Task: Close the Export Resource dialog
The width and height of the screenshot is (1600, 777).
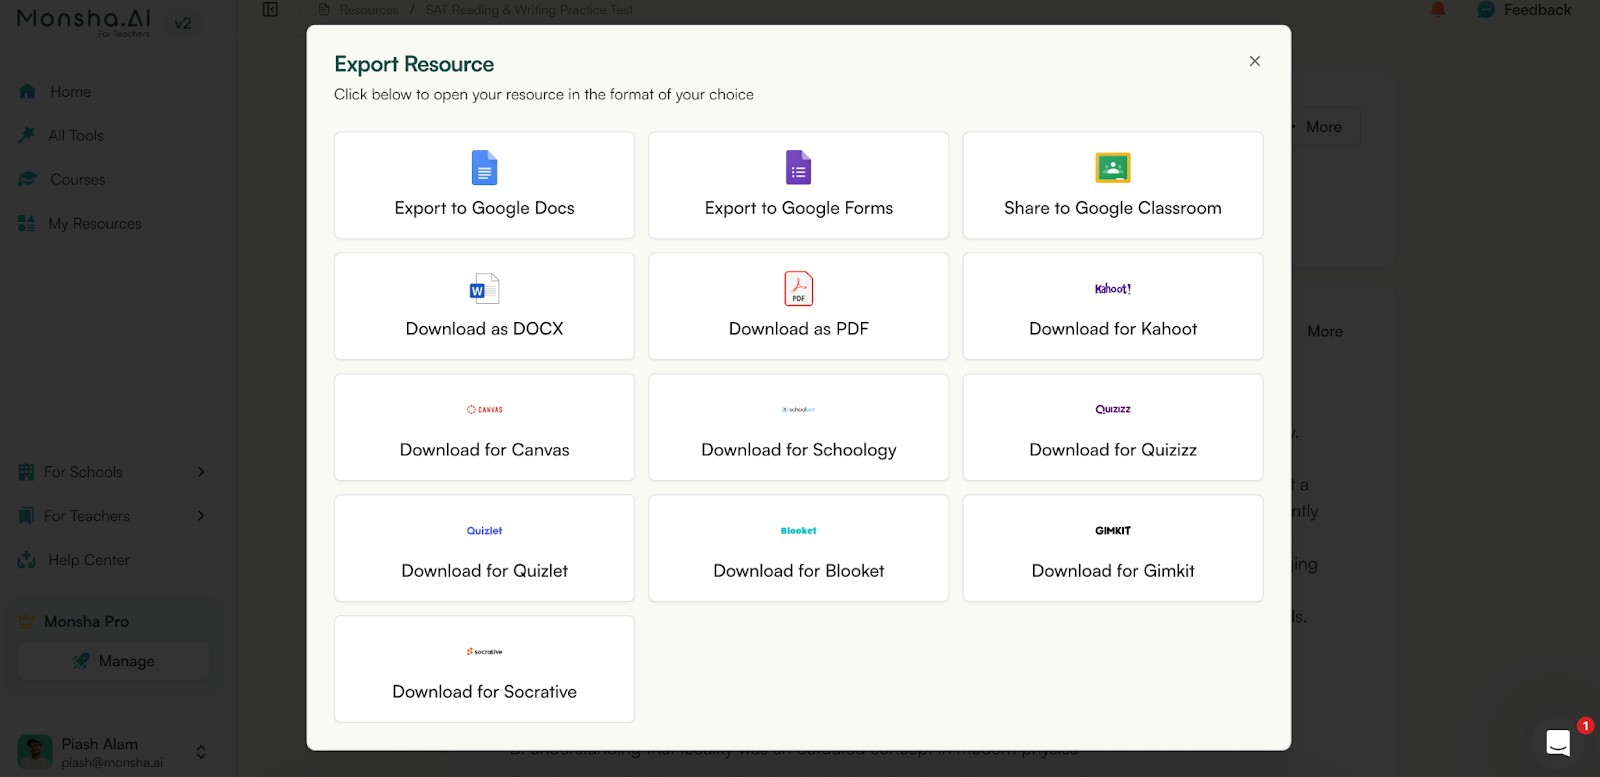Action: pyautogui.click(x=1254, y=61)
